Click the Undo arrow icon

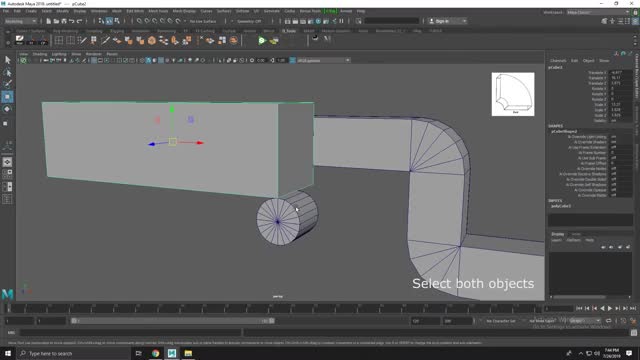pos(71,21)
